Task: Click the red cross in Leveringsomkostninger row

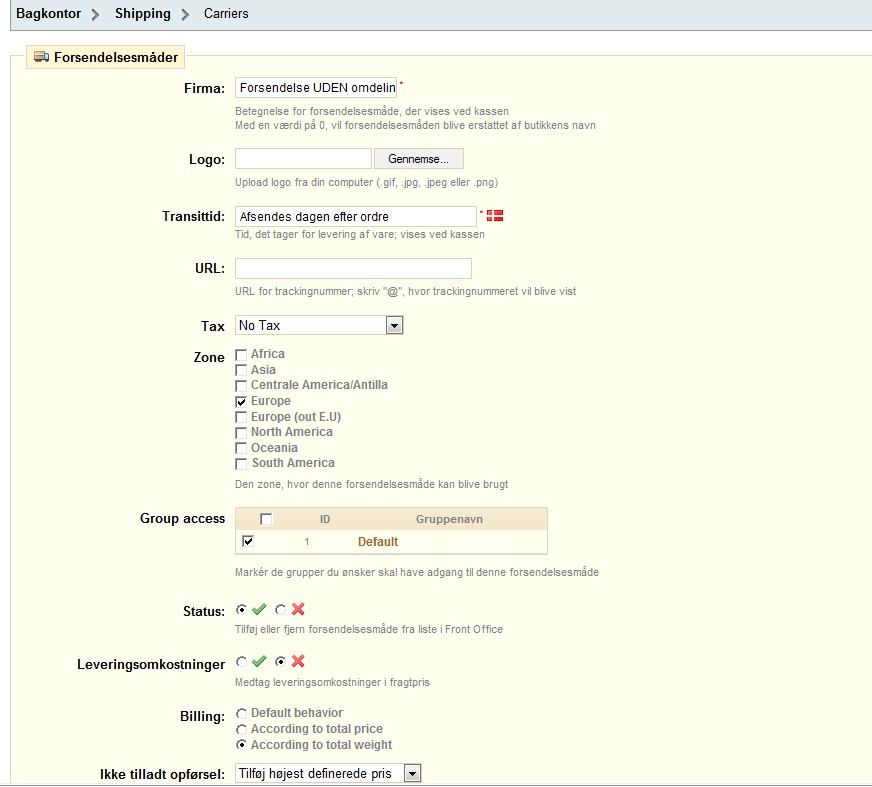Action: pos(298,661)
